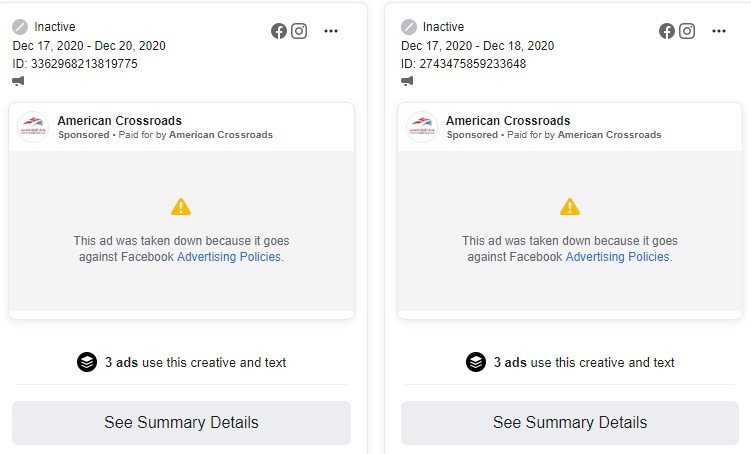Click See Summary Details button on right card
The image size is (751, 454).
[570, 423]
